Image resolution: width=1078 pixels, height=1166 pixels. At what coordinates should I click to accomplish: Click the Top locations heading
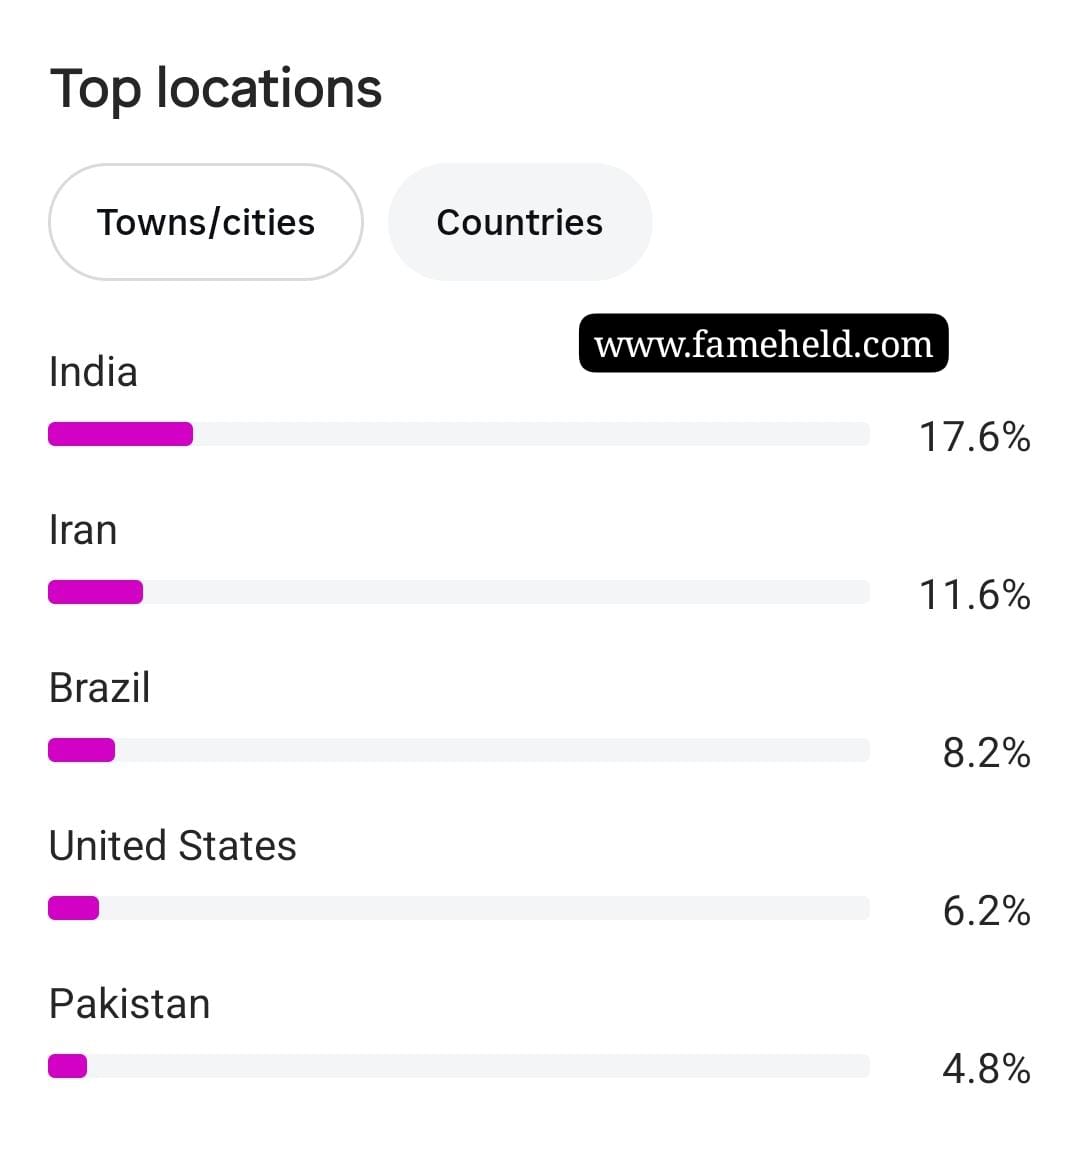click(216, 88)
